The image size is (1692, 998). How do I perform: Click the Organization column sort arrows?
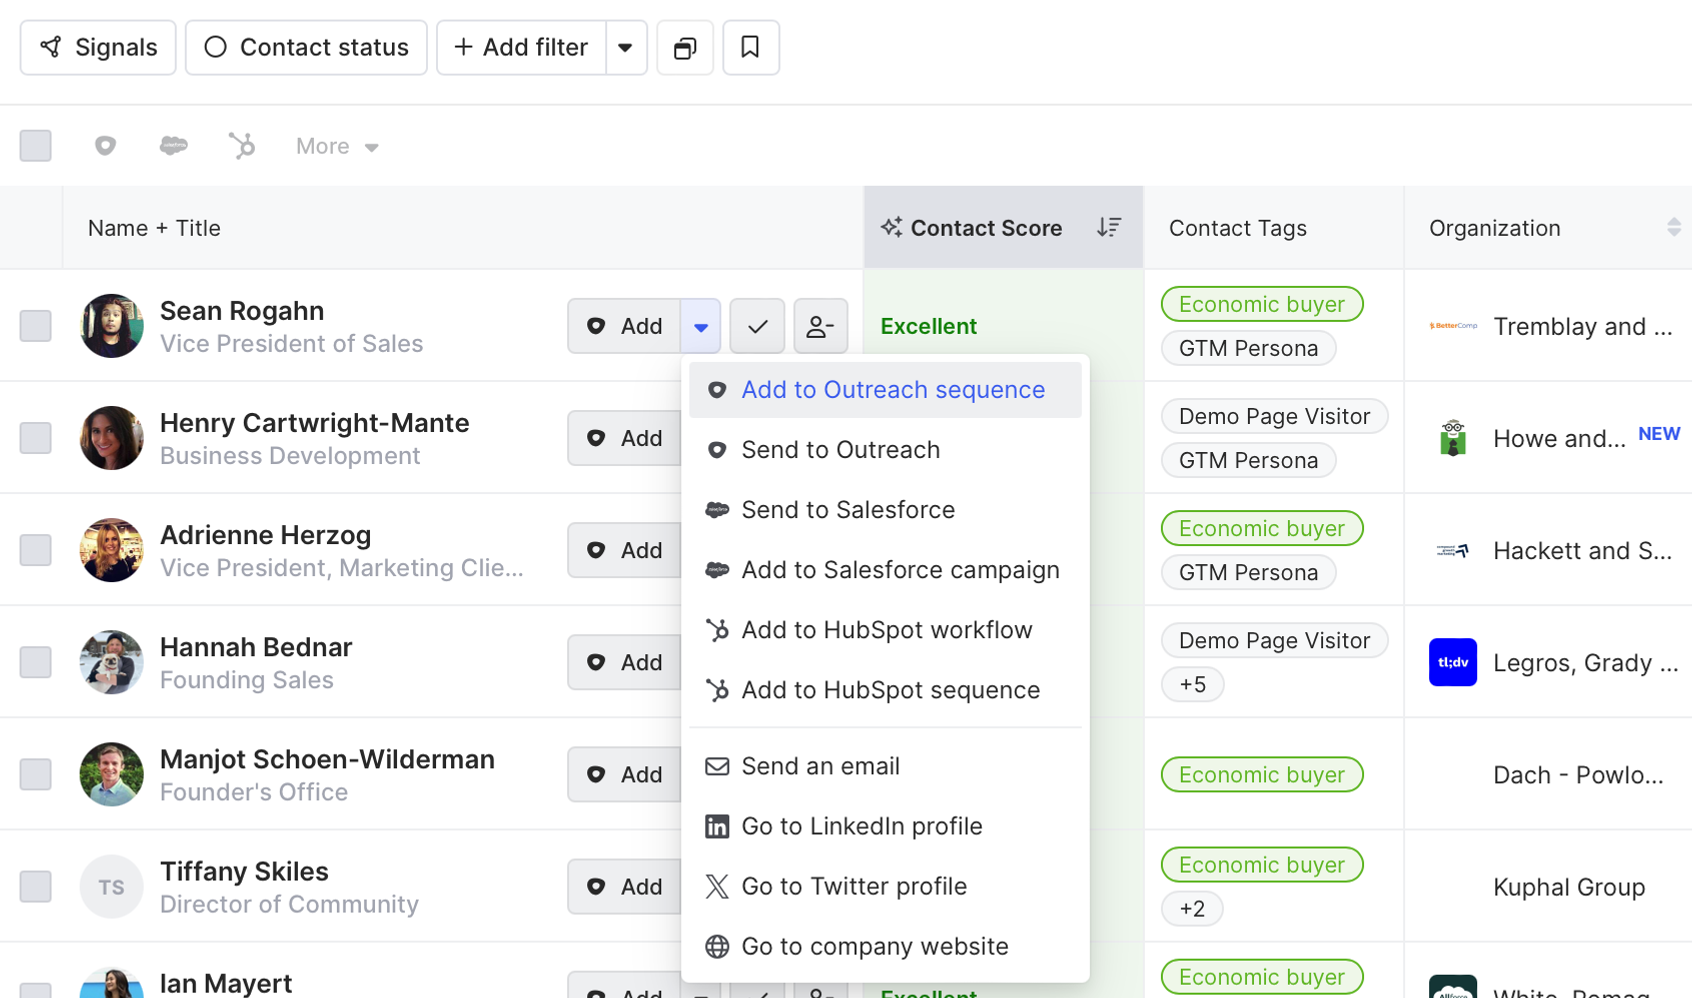(x=1673, y=228)
